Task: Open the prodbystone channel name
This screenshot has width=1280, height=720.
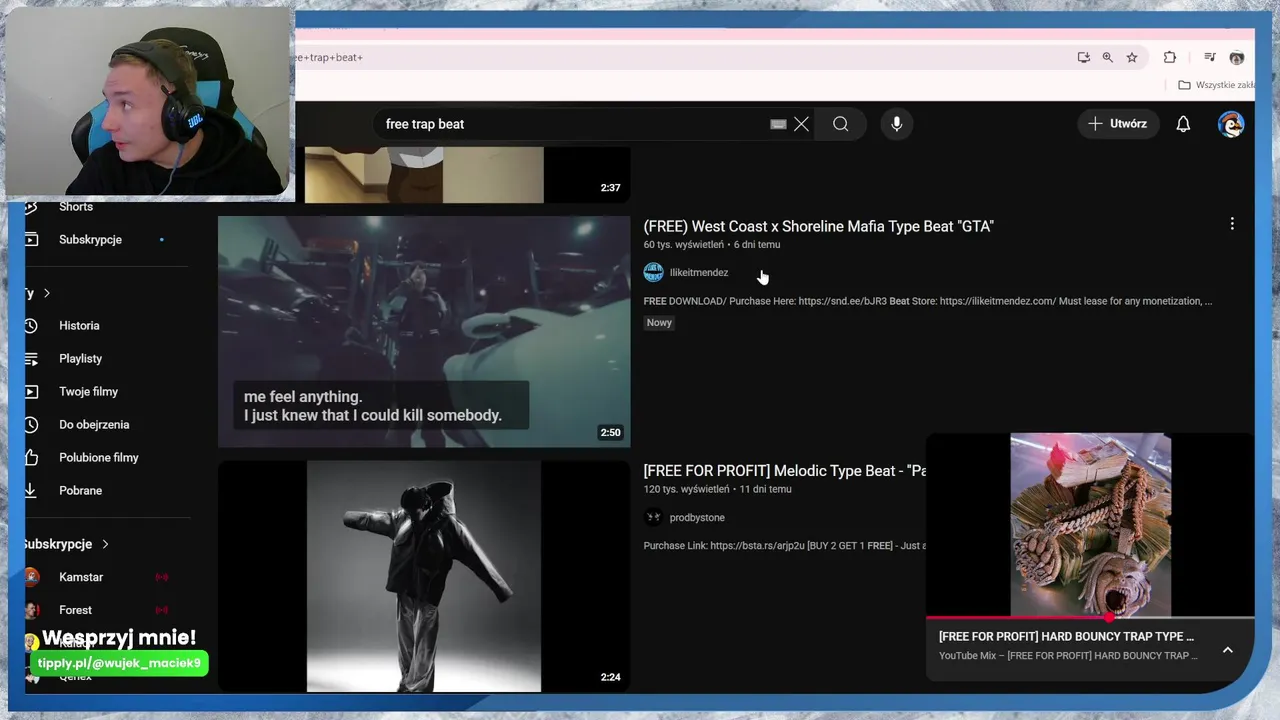Action: point(697,518)
